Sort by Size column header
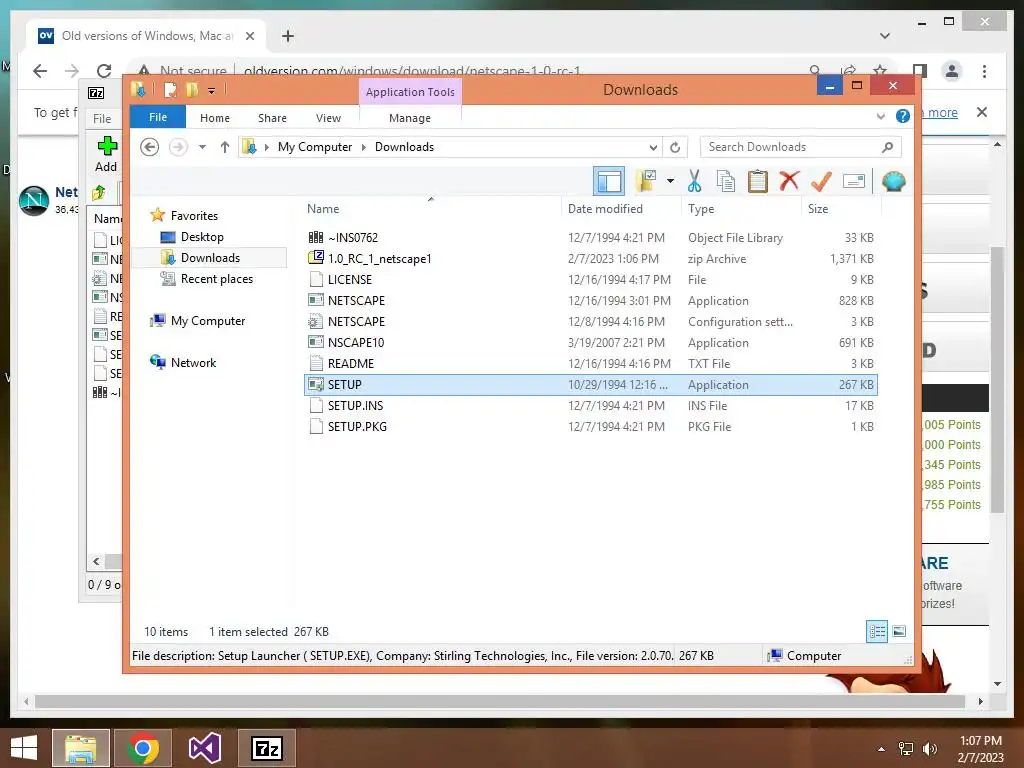The height and width of the screenshot is (768, 1024). coord(841,208)
